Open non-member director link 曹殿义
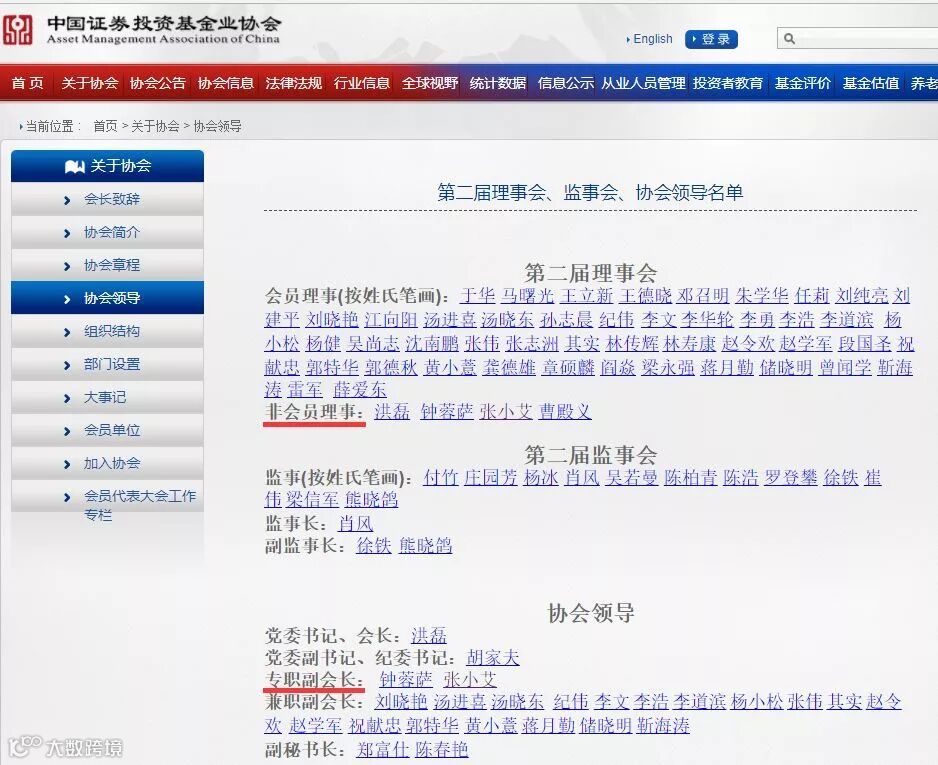Image resolution: width=938 pixels, height=765 pixels. point(565,412)
